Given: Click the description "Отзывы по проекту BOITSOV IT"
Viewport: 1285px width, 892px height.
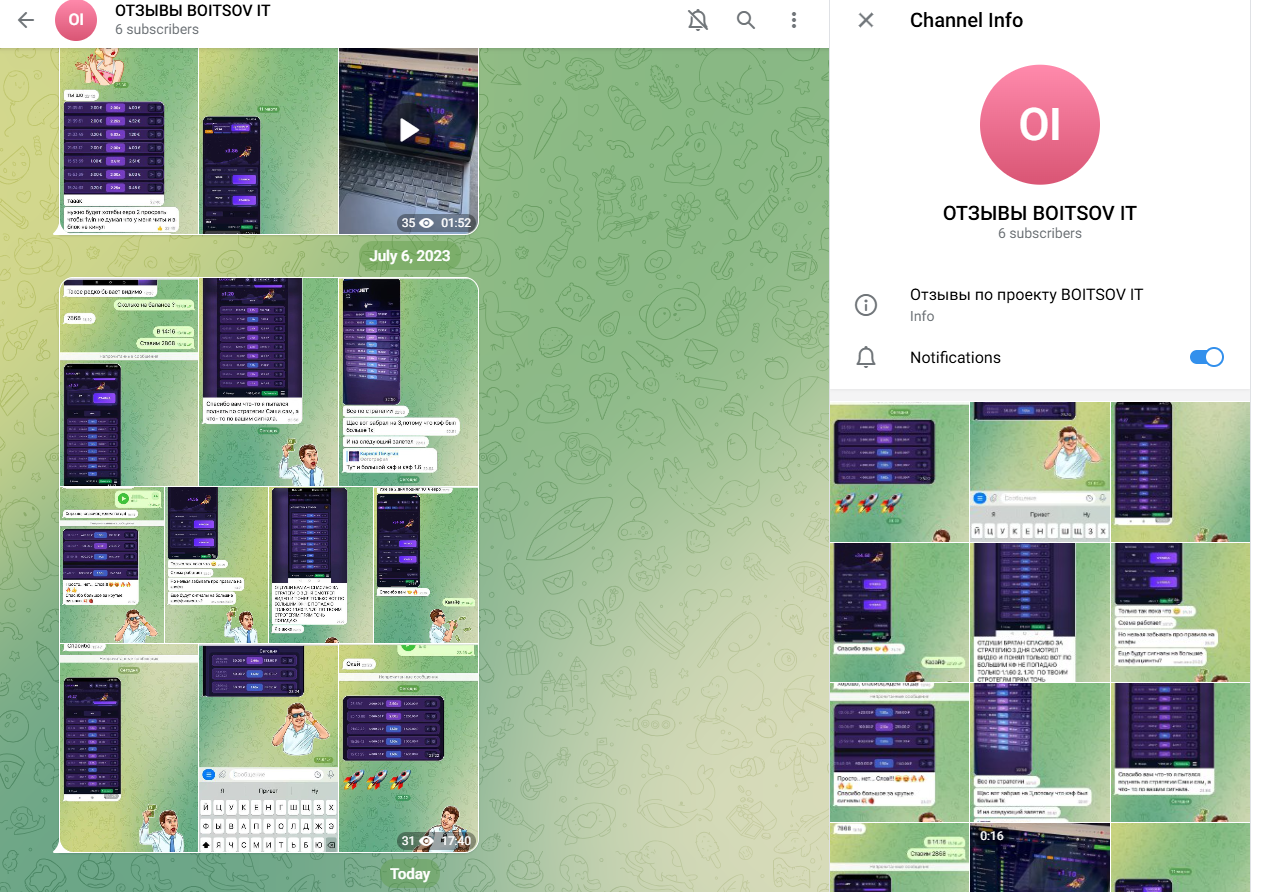Looking at the screenshot, I should [x=1026, y=295].
